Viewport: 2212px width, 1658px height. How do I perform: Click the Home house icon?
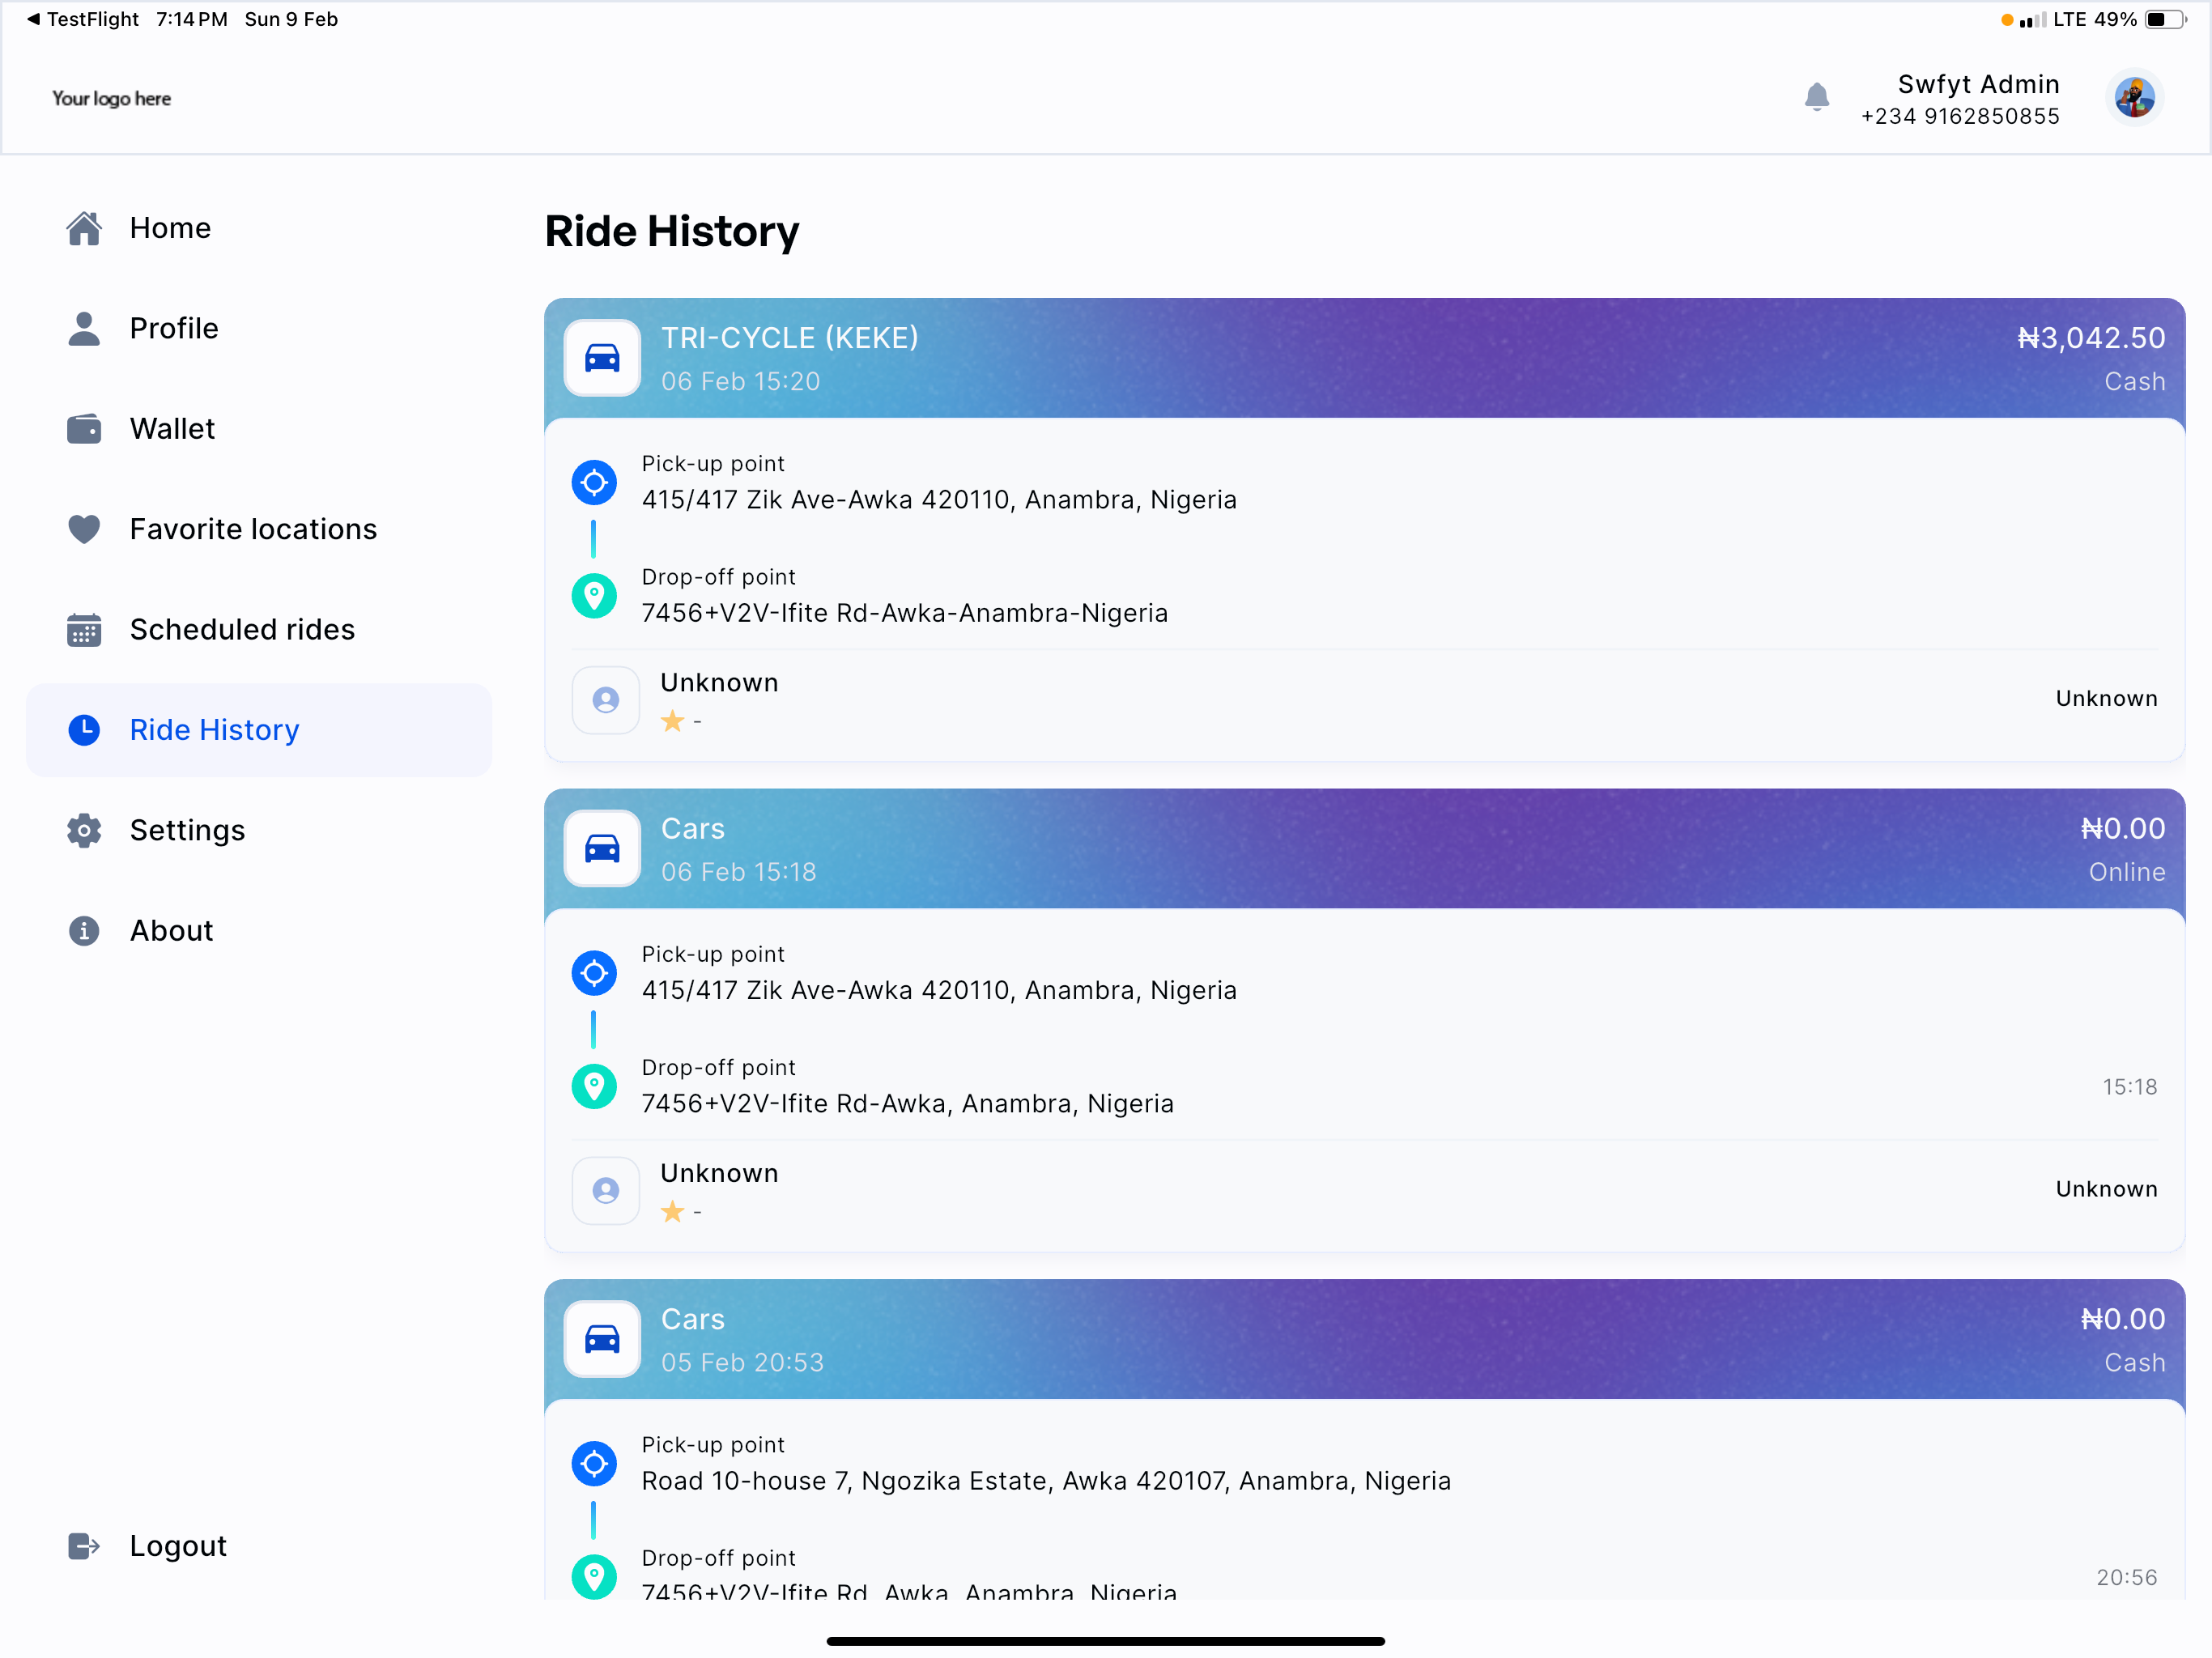[x=84, y=228]
